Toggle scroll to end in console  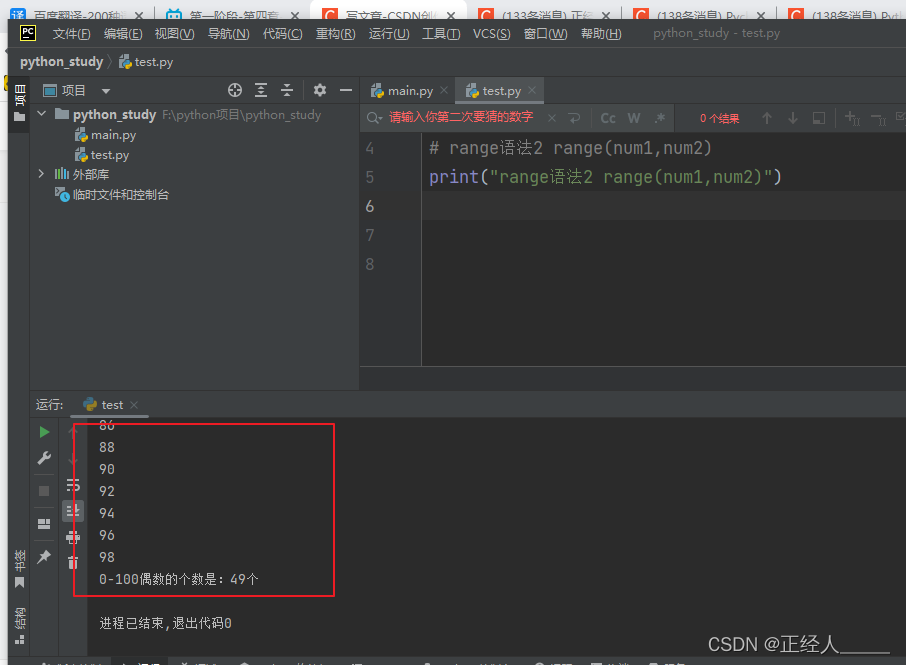[x=73, y=511]
